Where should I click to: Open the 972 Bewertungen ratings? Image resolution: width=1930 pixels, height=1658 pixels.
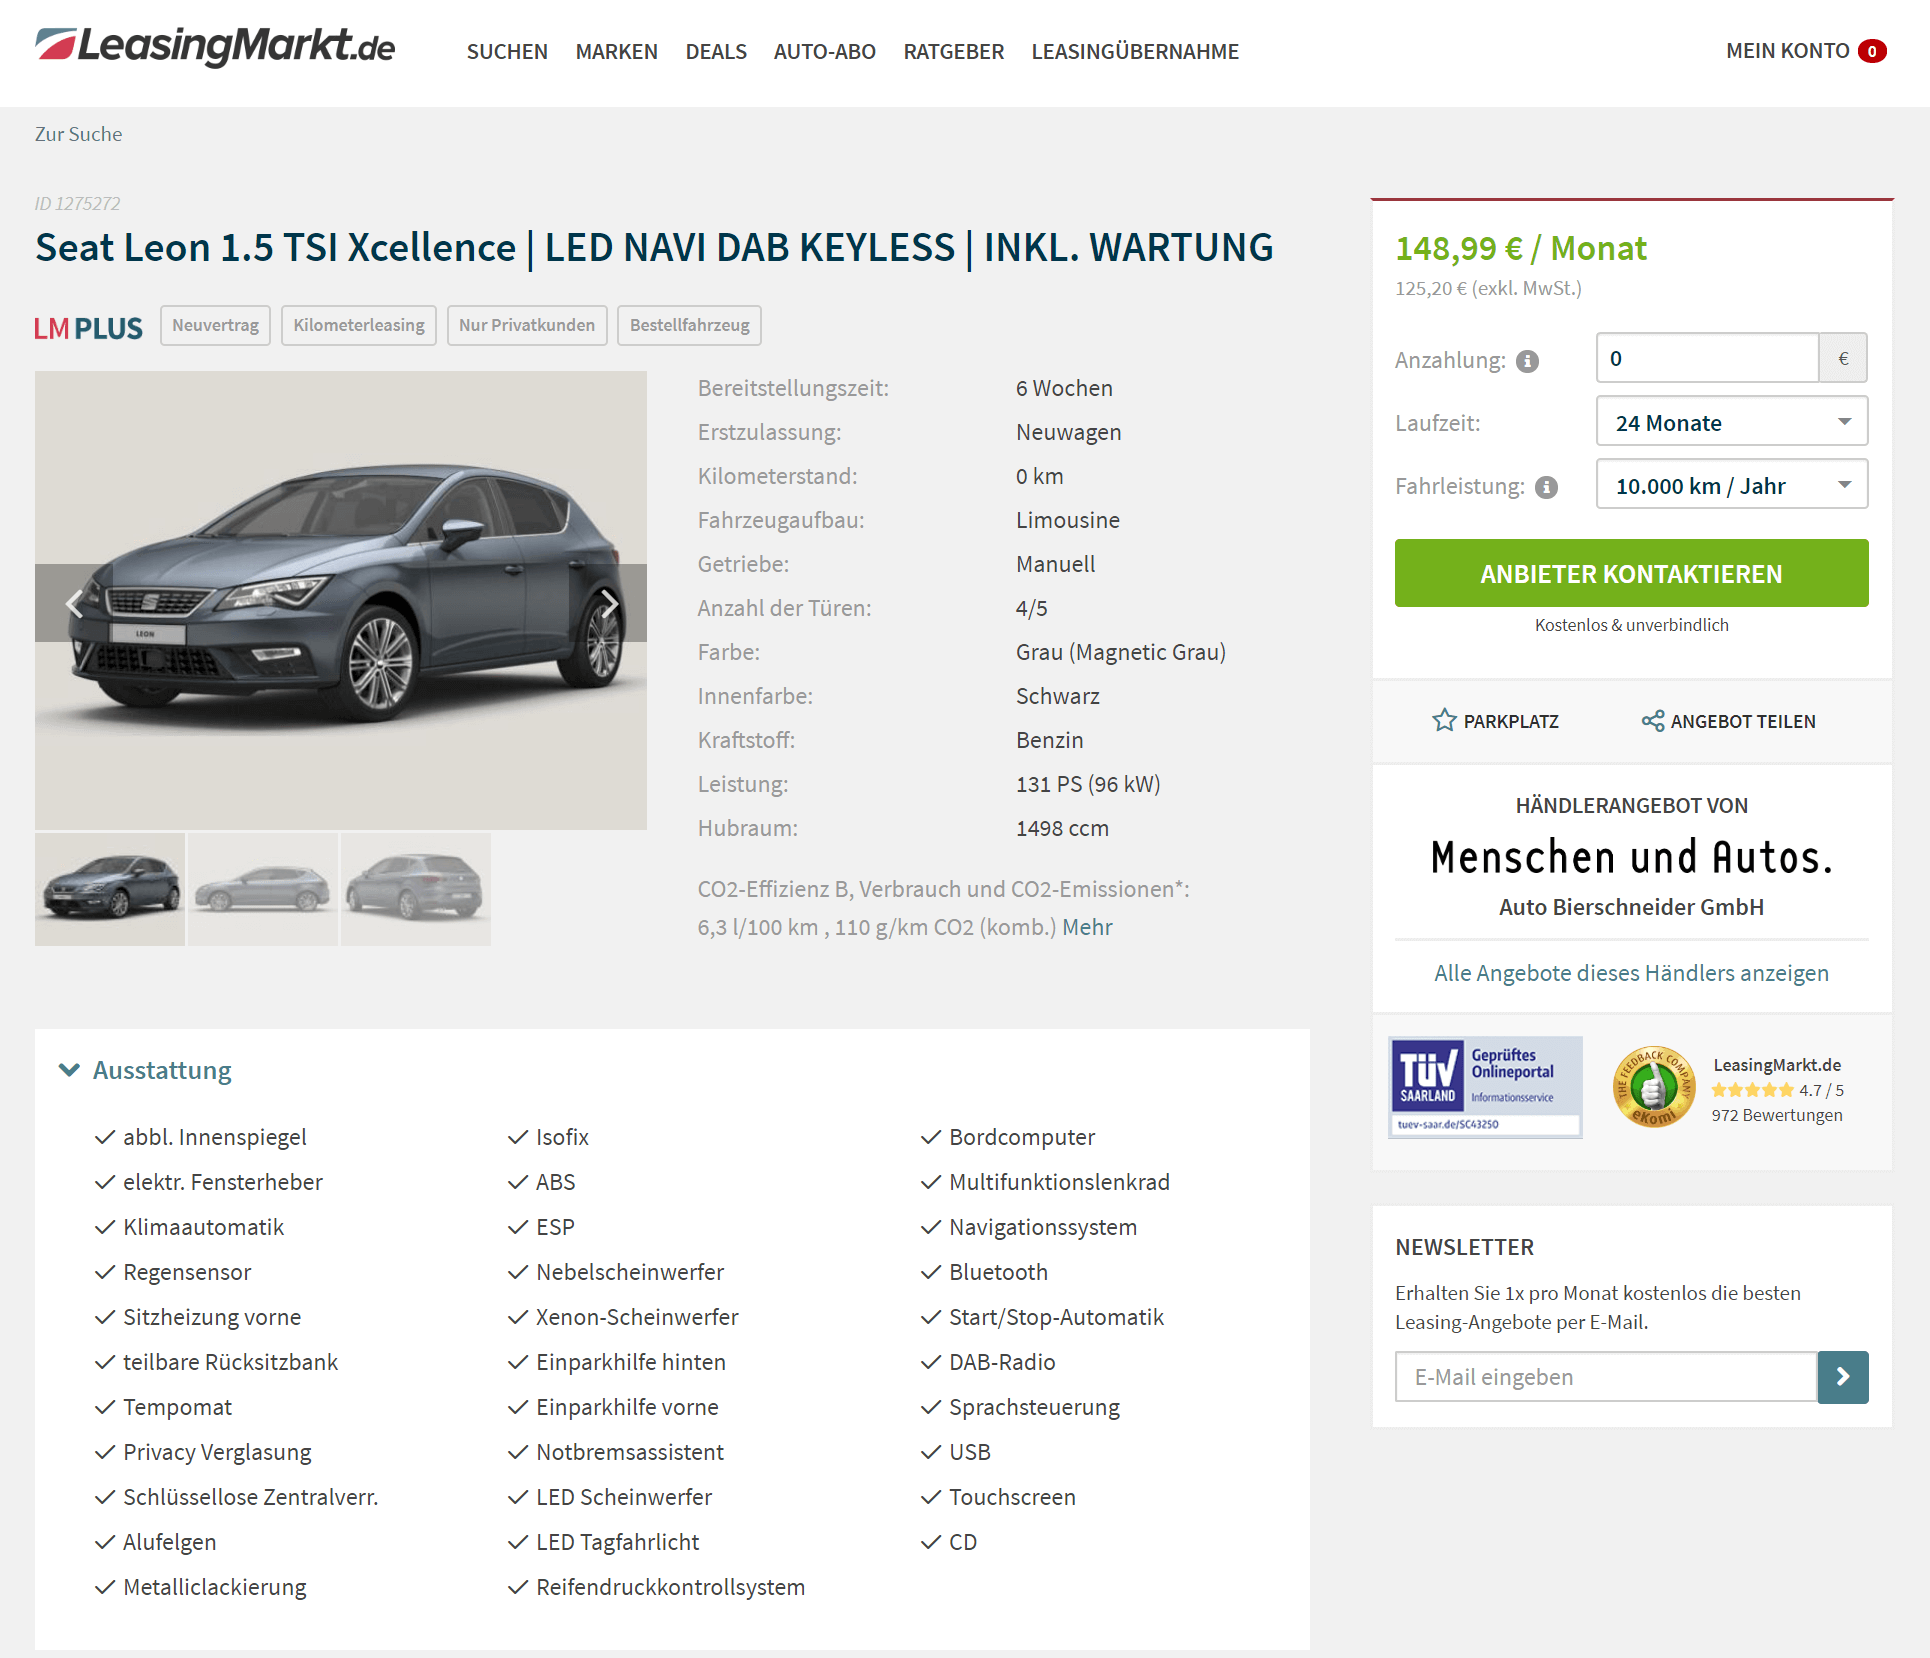[1776, 1115]
